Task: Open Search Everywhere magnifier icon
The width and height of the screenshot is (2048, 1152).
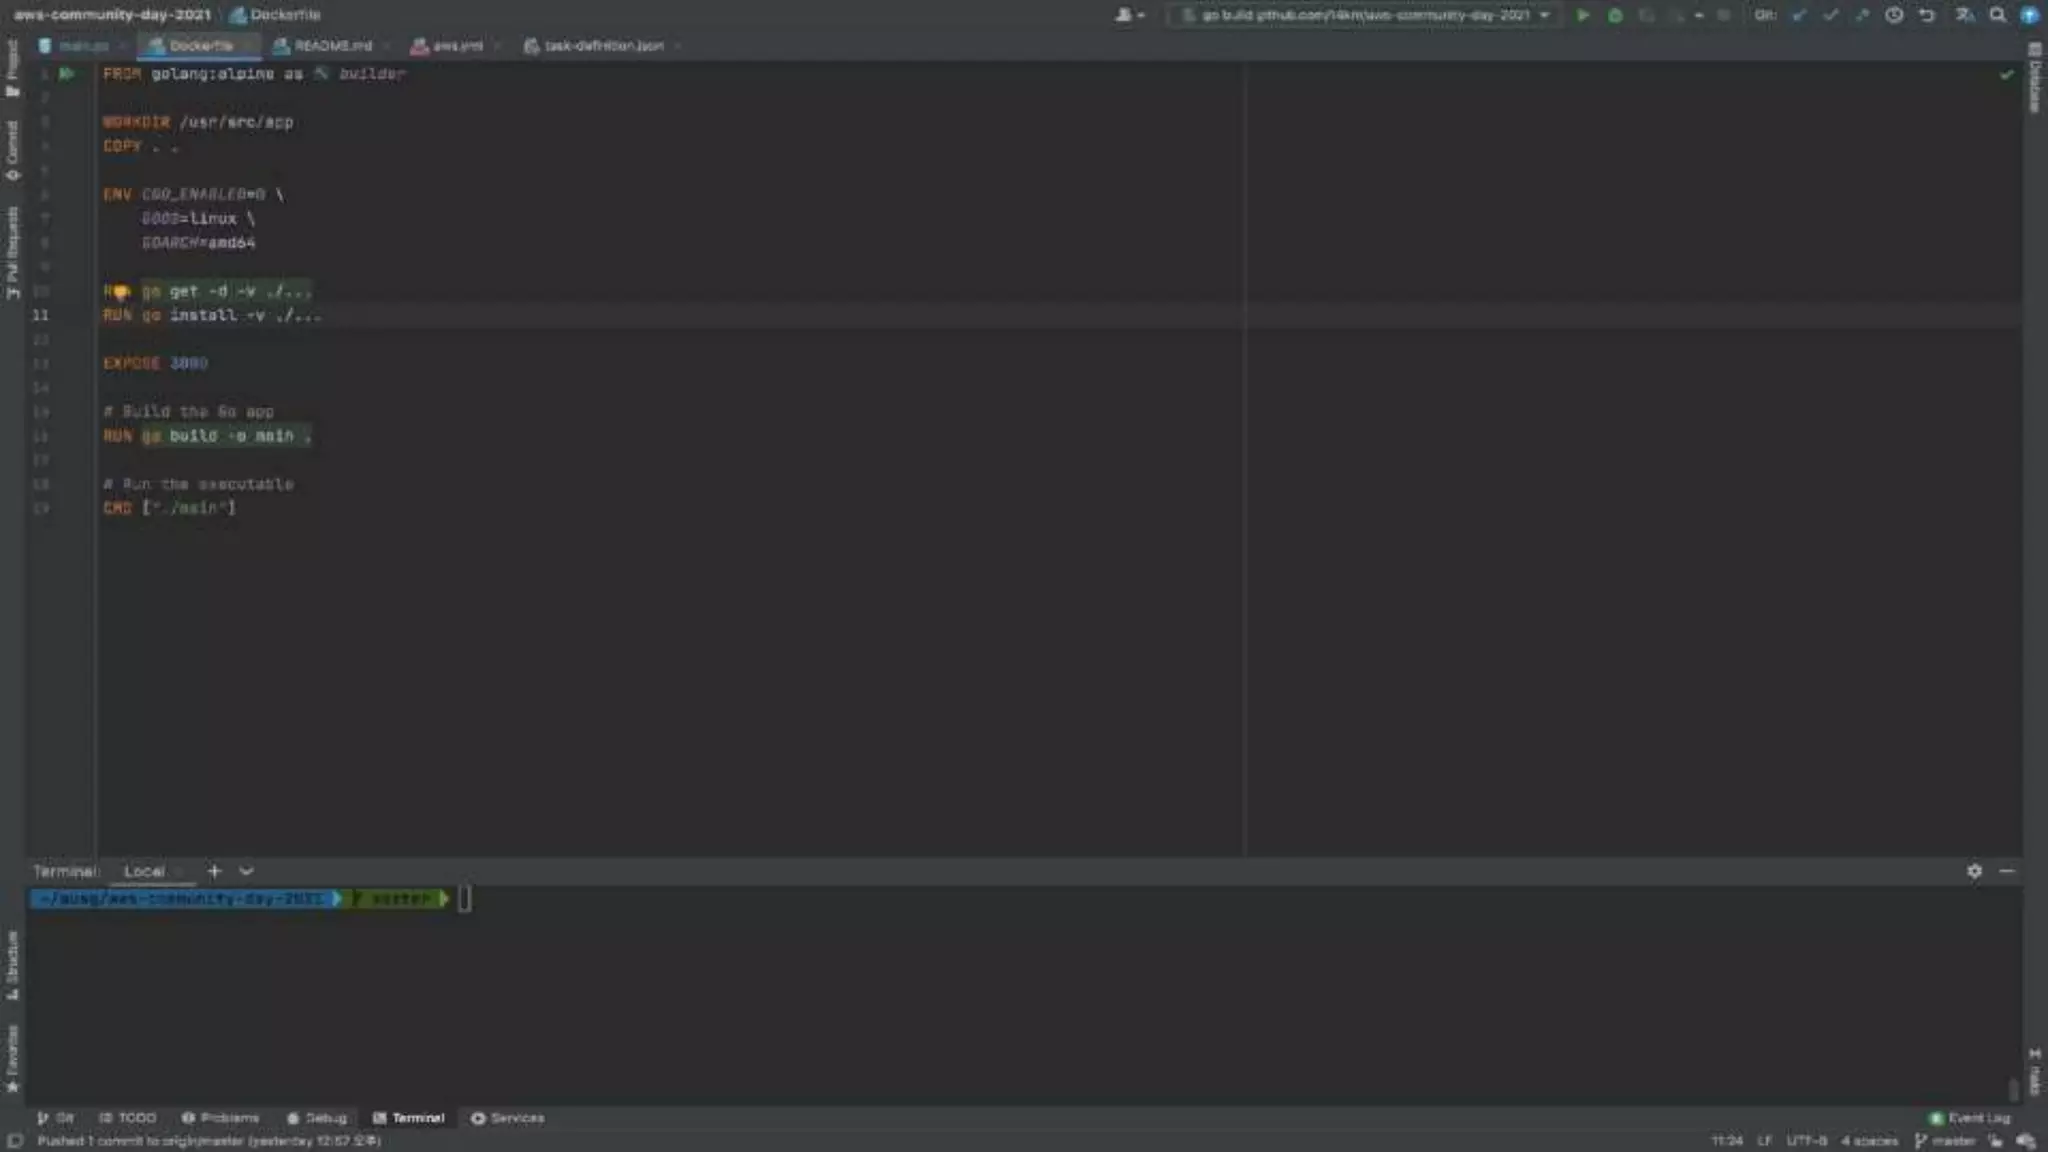Action: point(1997,15)
